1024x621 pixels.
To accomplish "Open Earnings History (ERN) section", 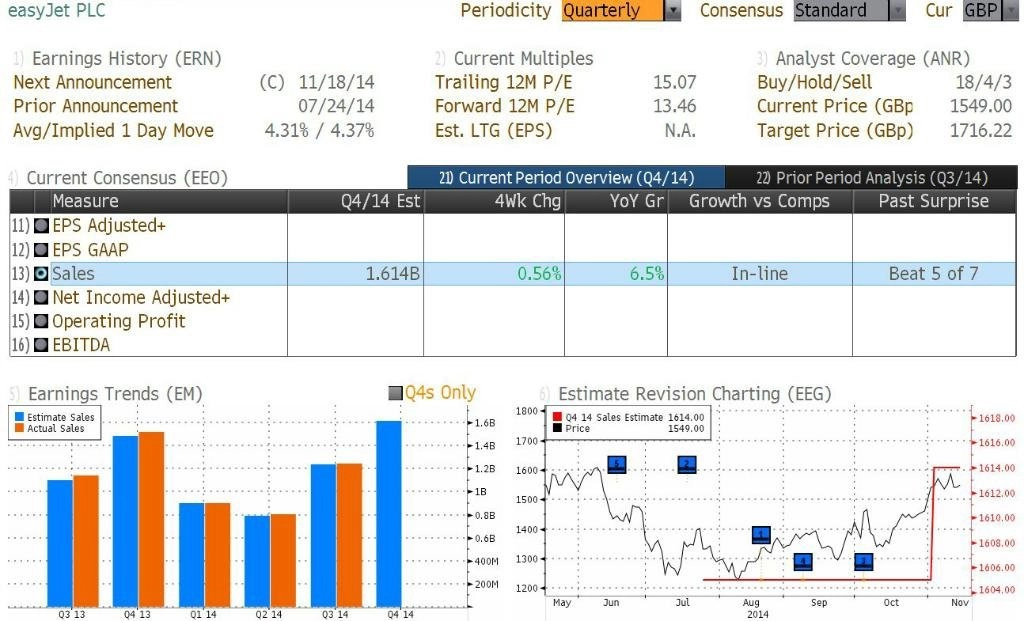I will pos(127,59).
